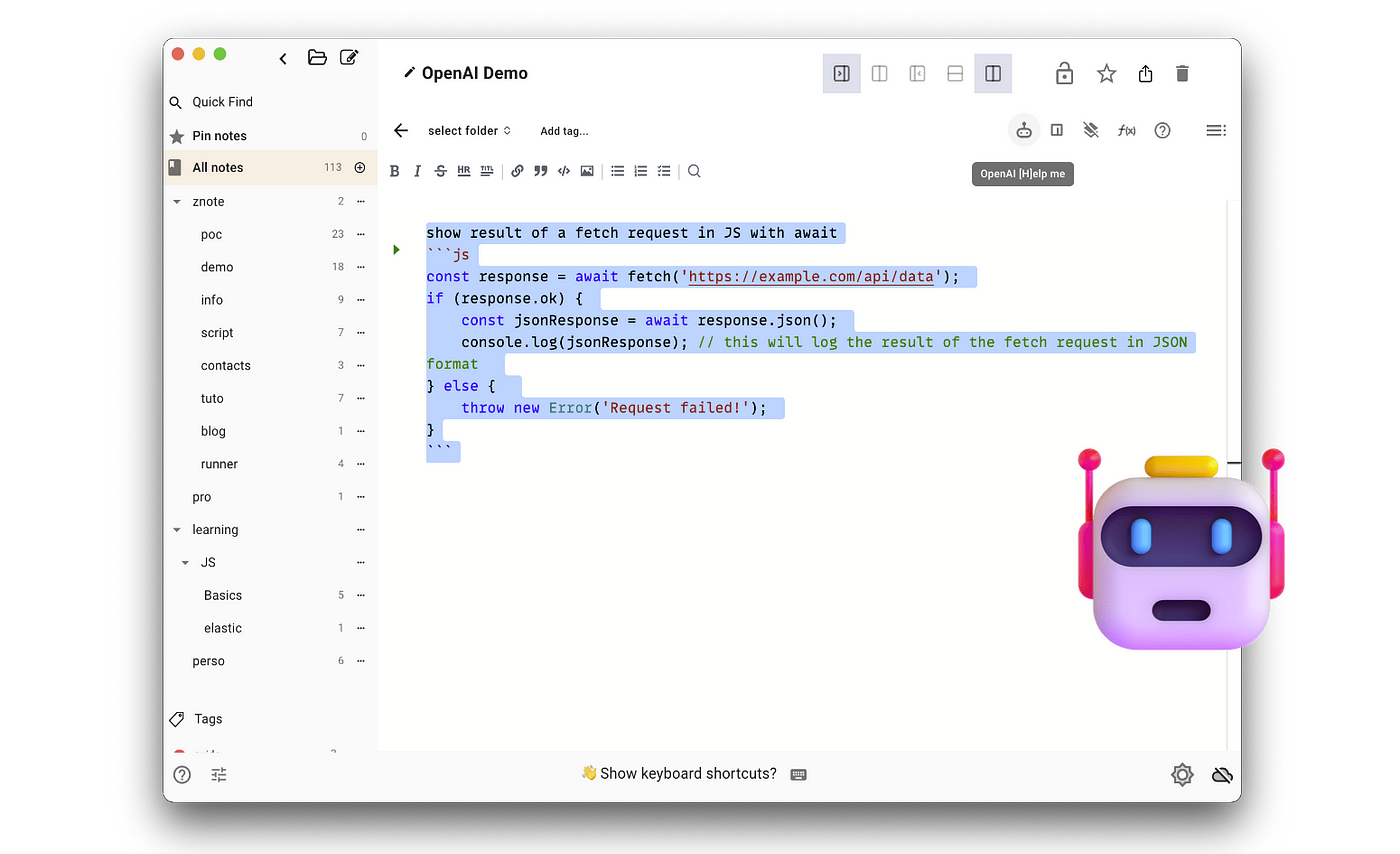1400x854 pixels.
Task: Collapse the learning folder
Action: tap(177, 530)
